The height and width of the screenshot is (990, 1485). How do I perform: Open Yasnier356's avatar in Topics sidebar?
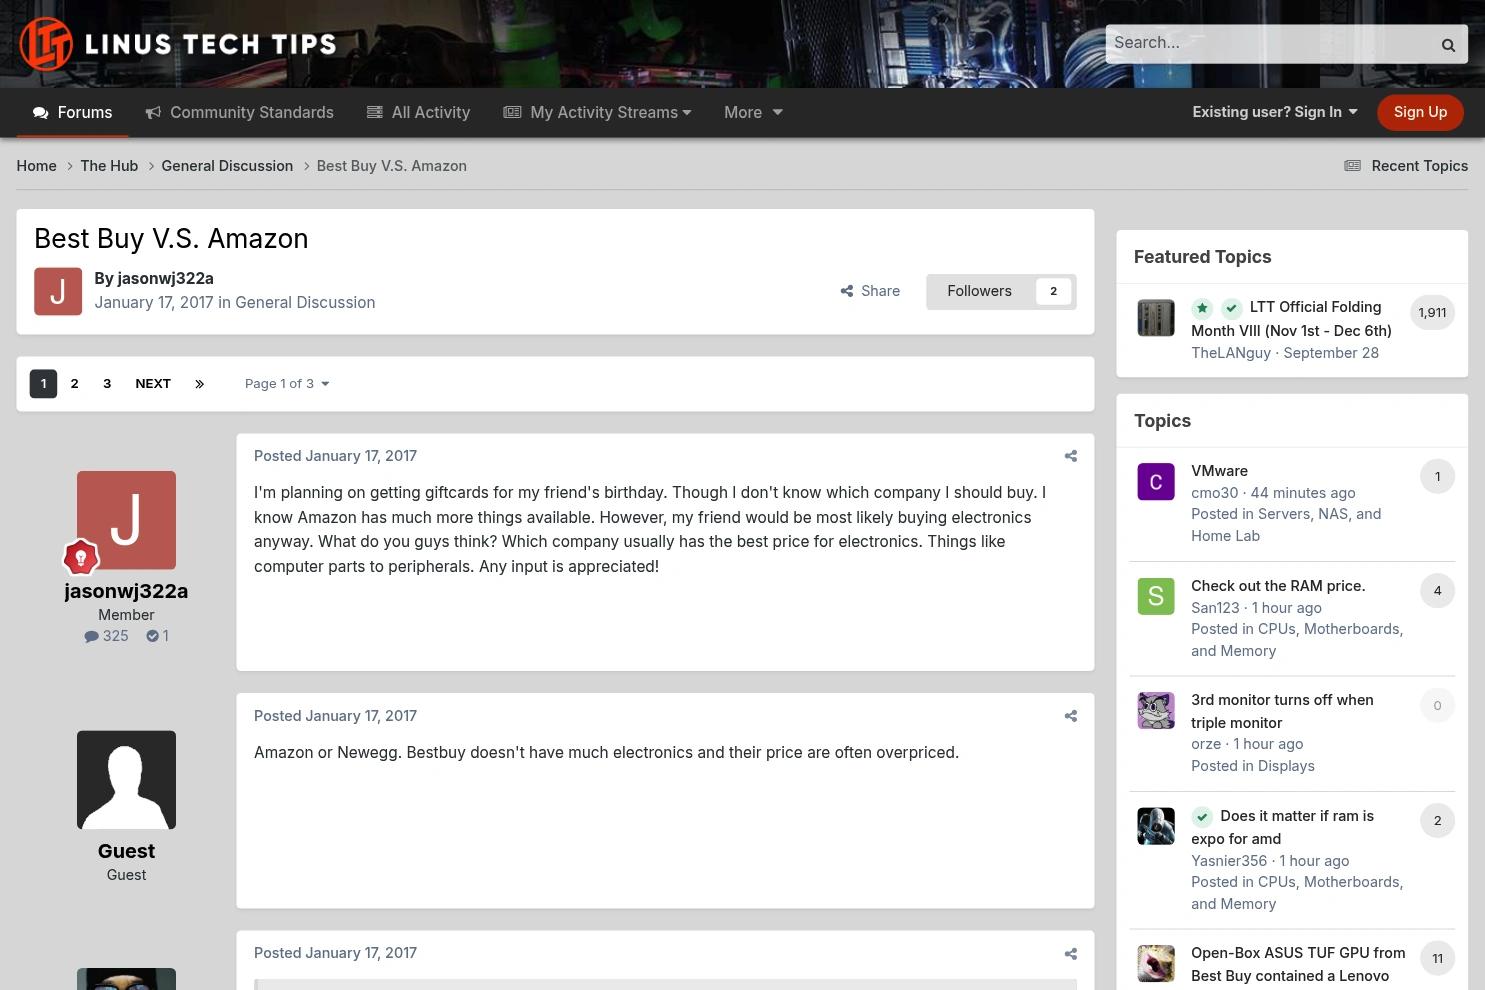1156,827
